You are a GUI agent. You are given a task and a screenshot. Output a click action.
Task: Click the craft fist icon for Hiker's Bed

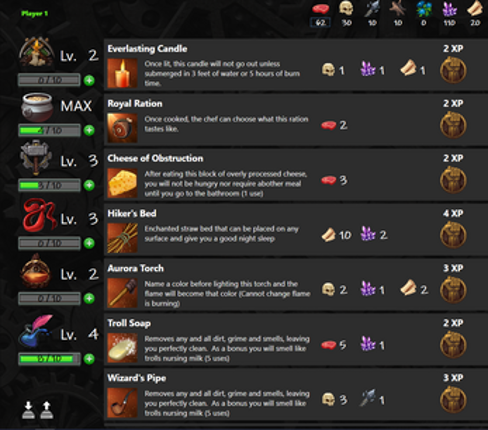pos(453,235)
